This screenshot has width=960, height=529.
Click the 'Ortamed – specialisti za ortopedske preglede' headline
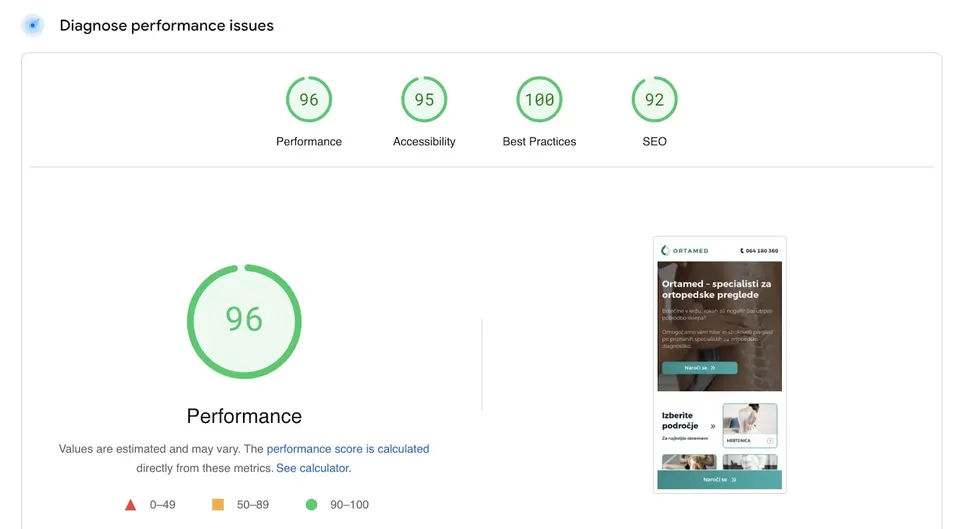(716, 290)
